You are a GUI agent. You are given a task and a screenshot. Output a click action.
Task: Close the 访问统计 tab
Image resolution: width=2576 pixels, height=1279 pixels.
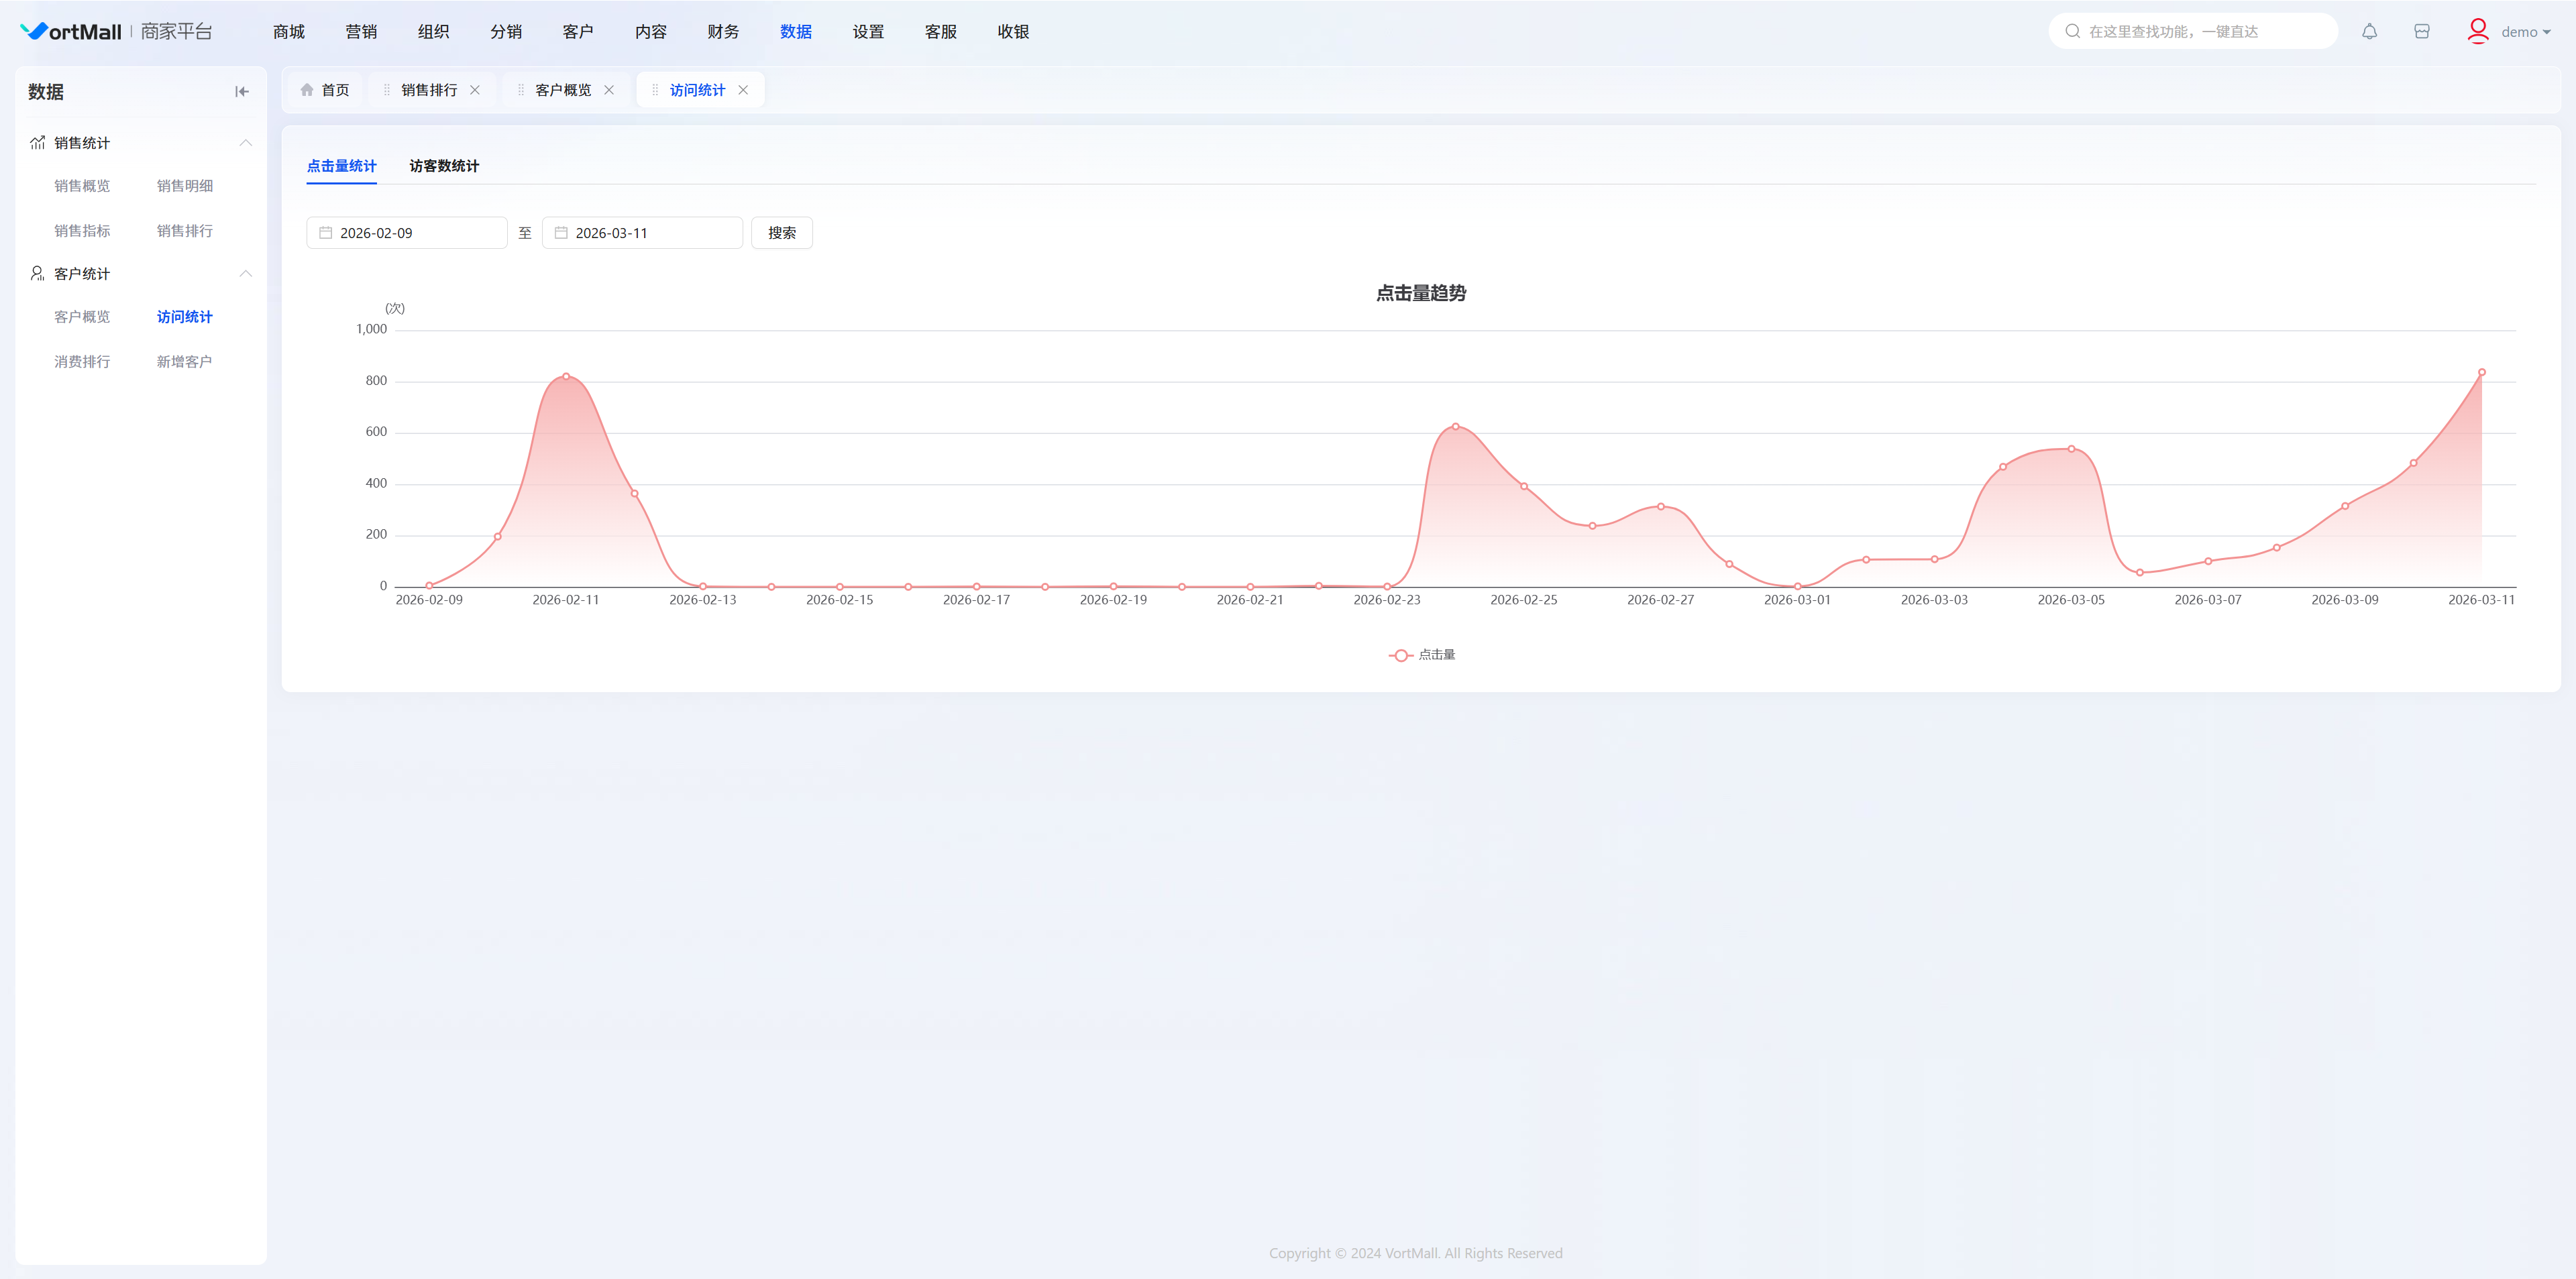pyautogui.click(x=743, y=90)
